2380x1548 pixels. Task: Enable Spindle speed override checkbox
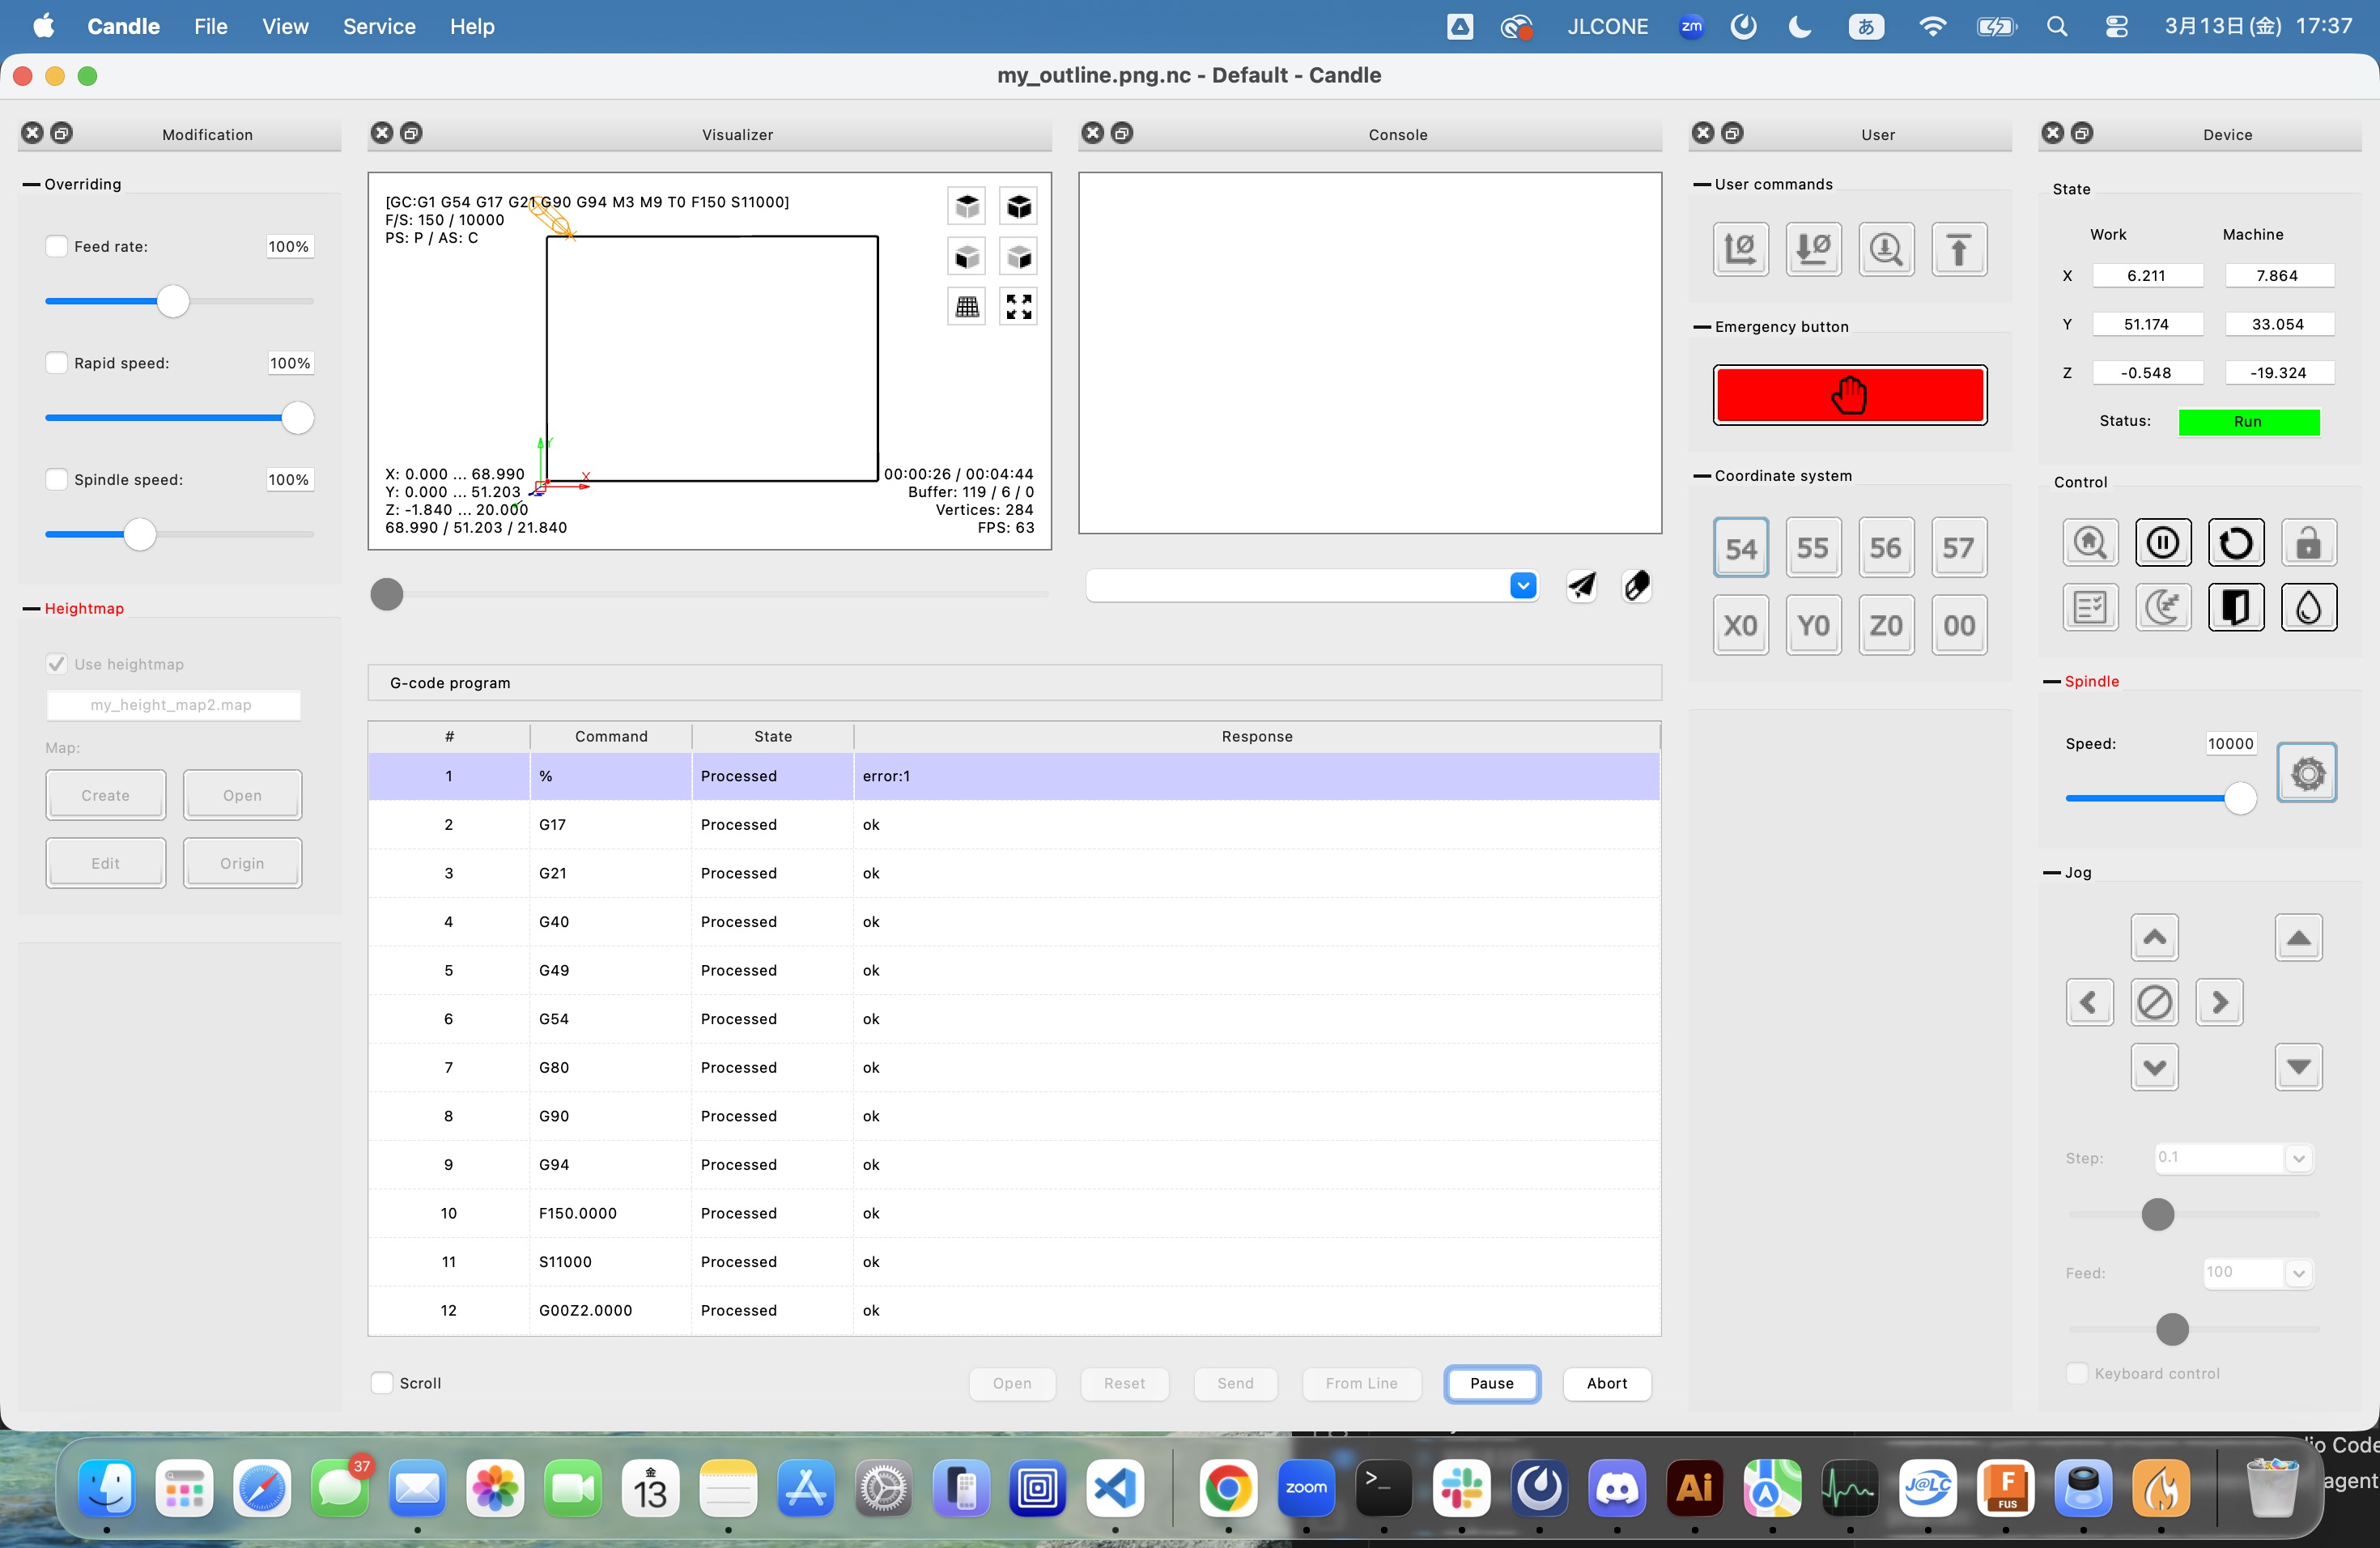(57, 480)
